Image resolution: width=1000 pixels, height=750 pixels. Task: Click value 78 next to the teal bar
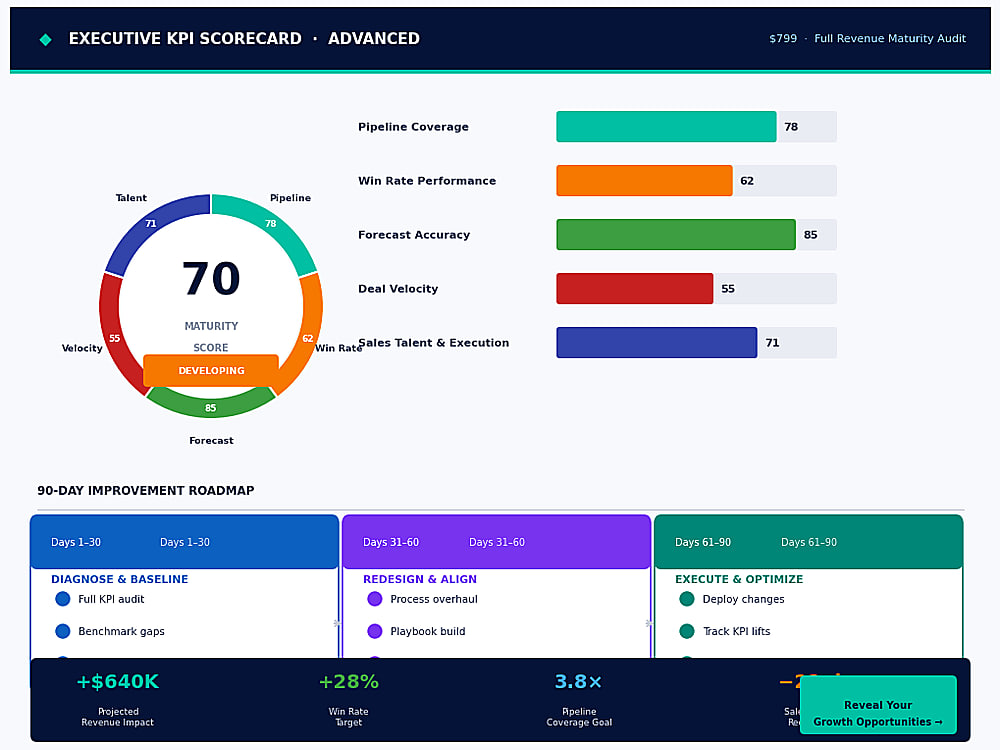pyautogui.click(x=791, y=127)
